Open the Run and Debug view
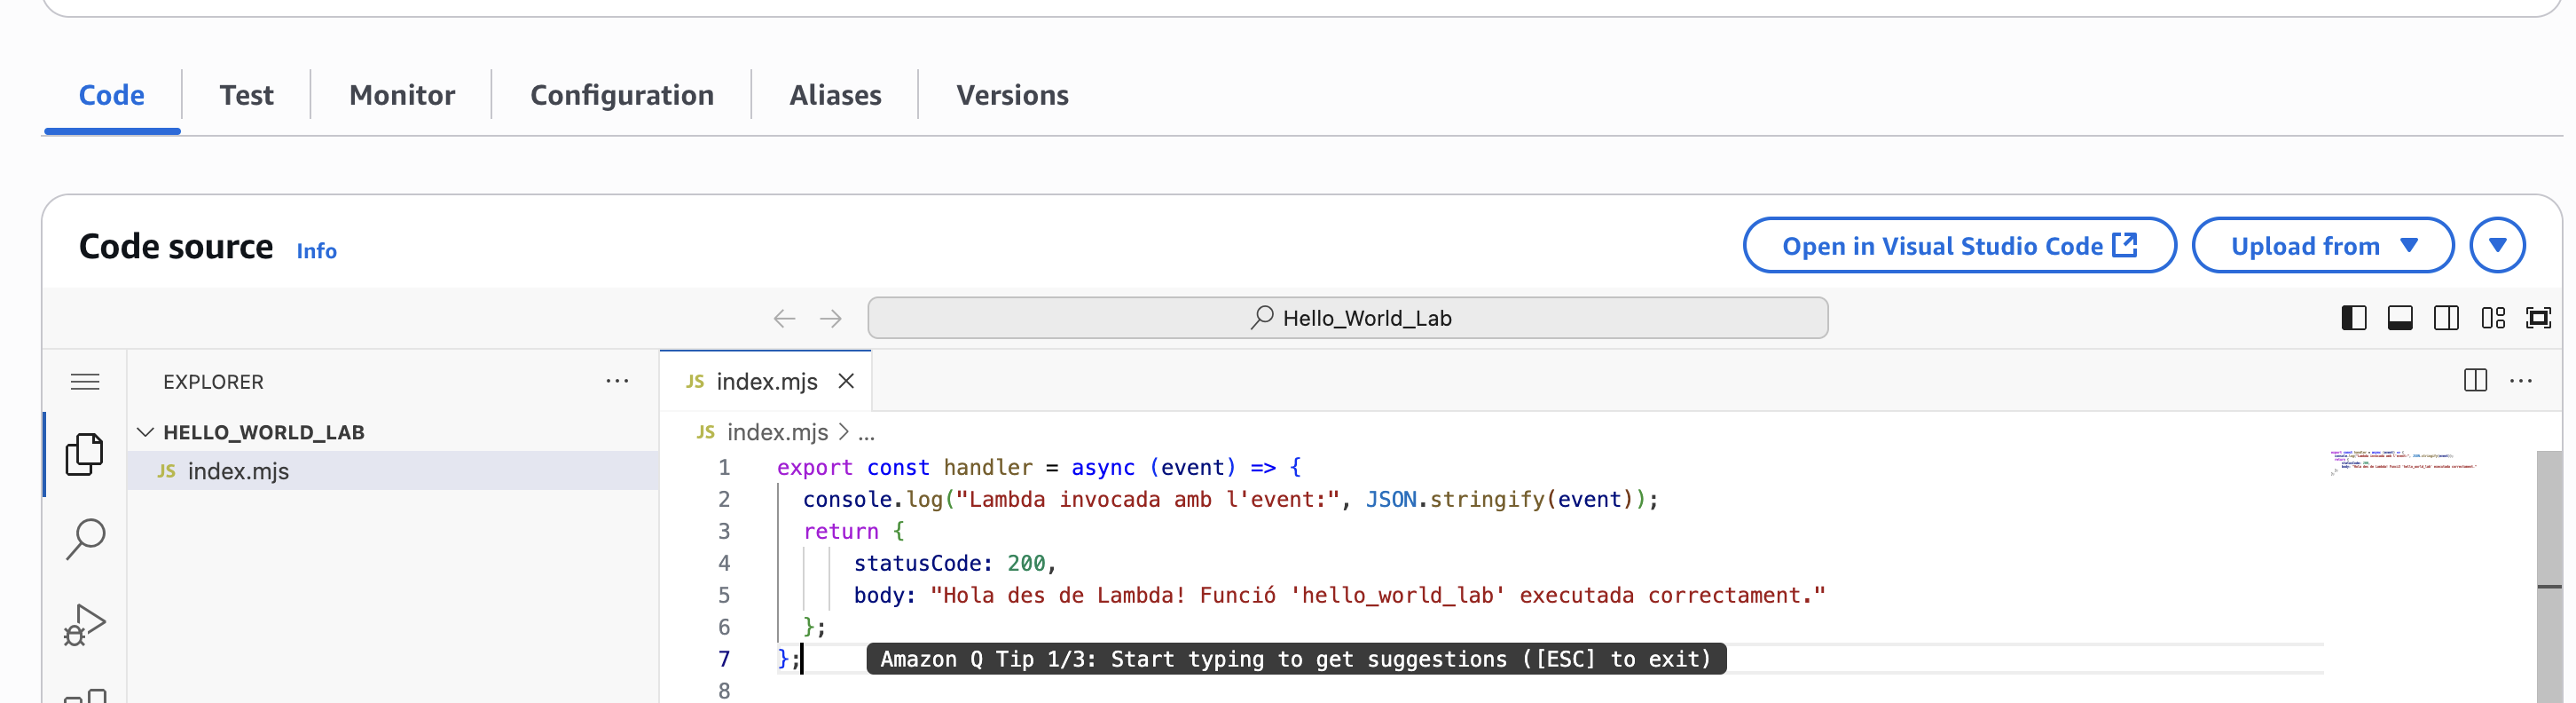Viewport: 2576px width, 703px height. pos(85,624)
